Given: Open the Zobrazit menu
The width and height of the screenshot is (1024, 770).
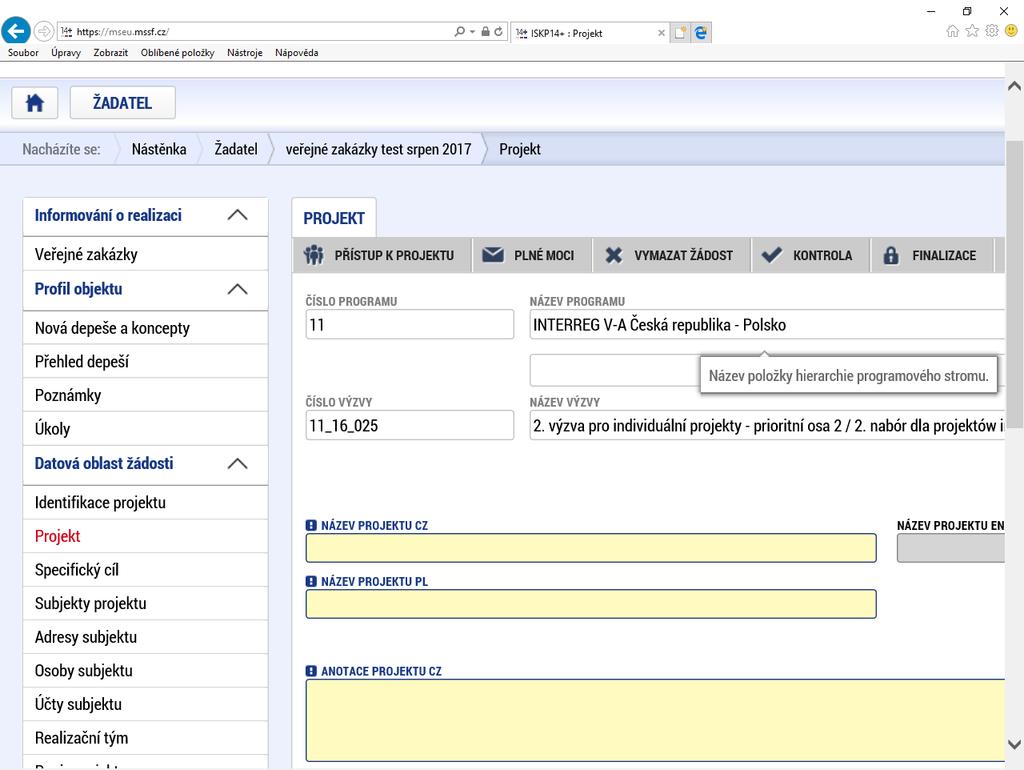Looking at the screenshot, I should 110,52.
